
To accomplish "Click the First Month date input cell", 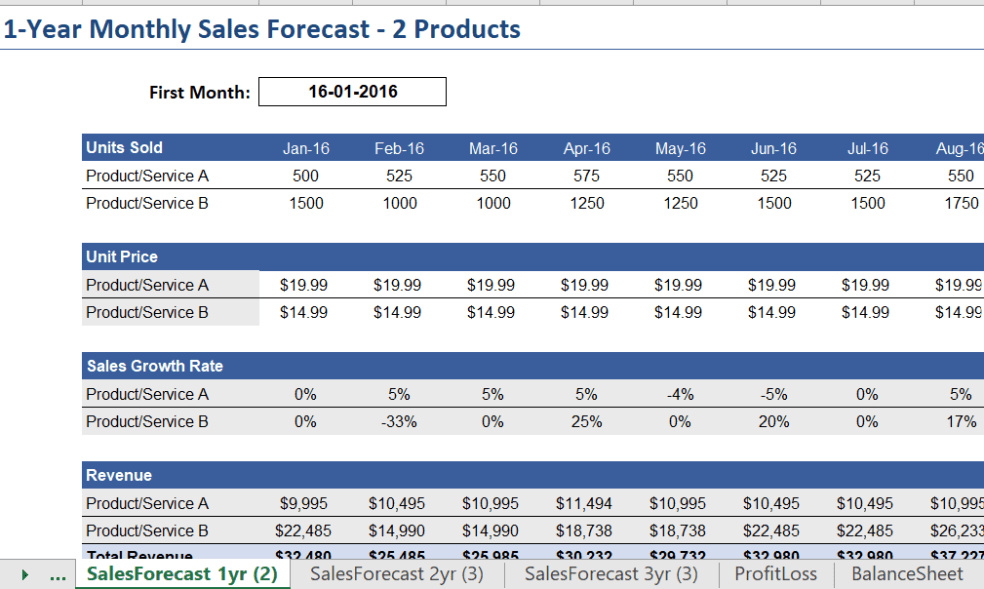I will 352,91.
